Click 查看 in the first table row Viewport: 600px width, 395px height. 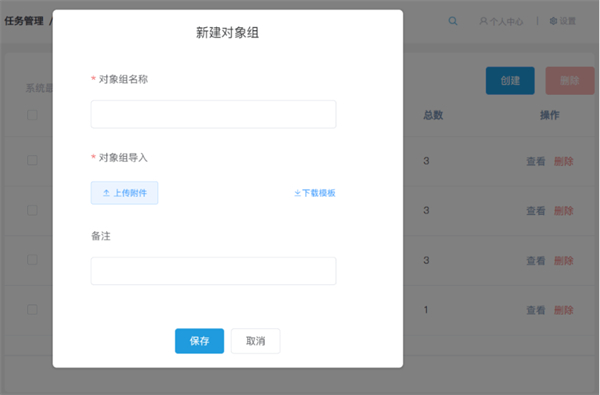536,161
